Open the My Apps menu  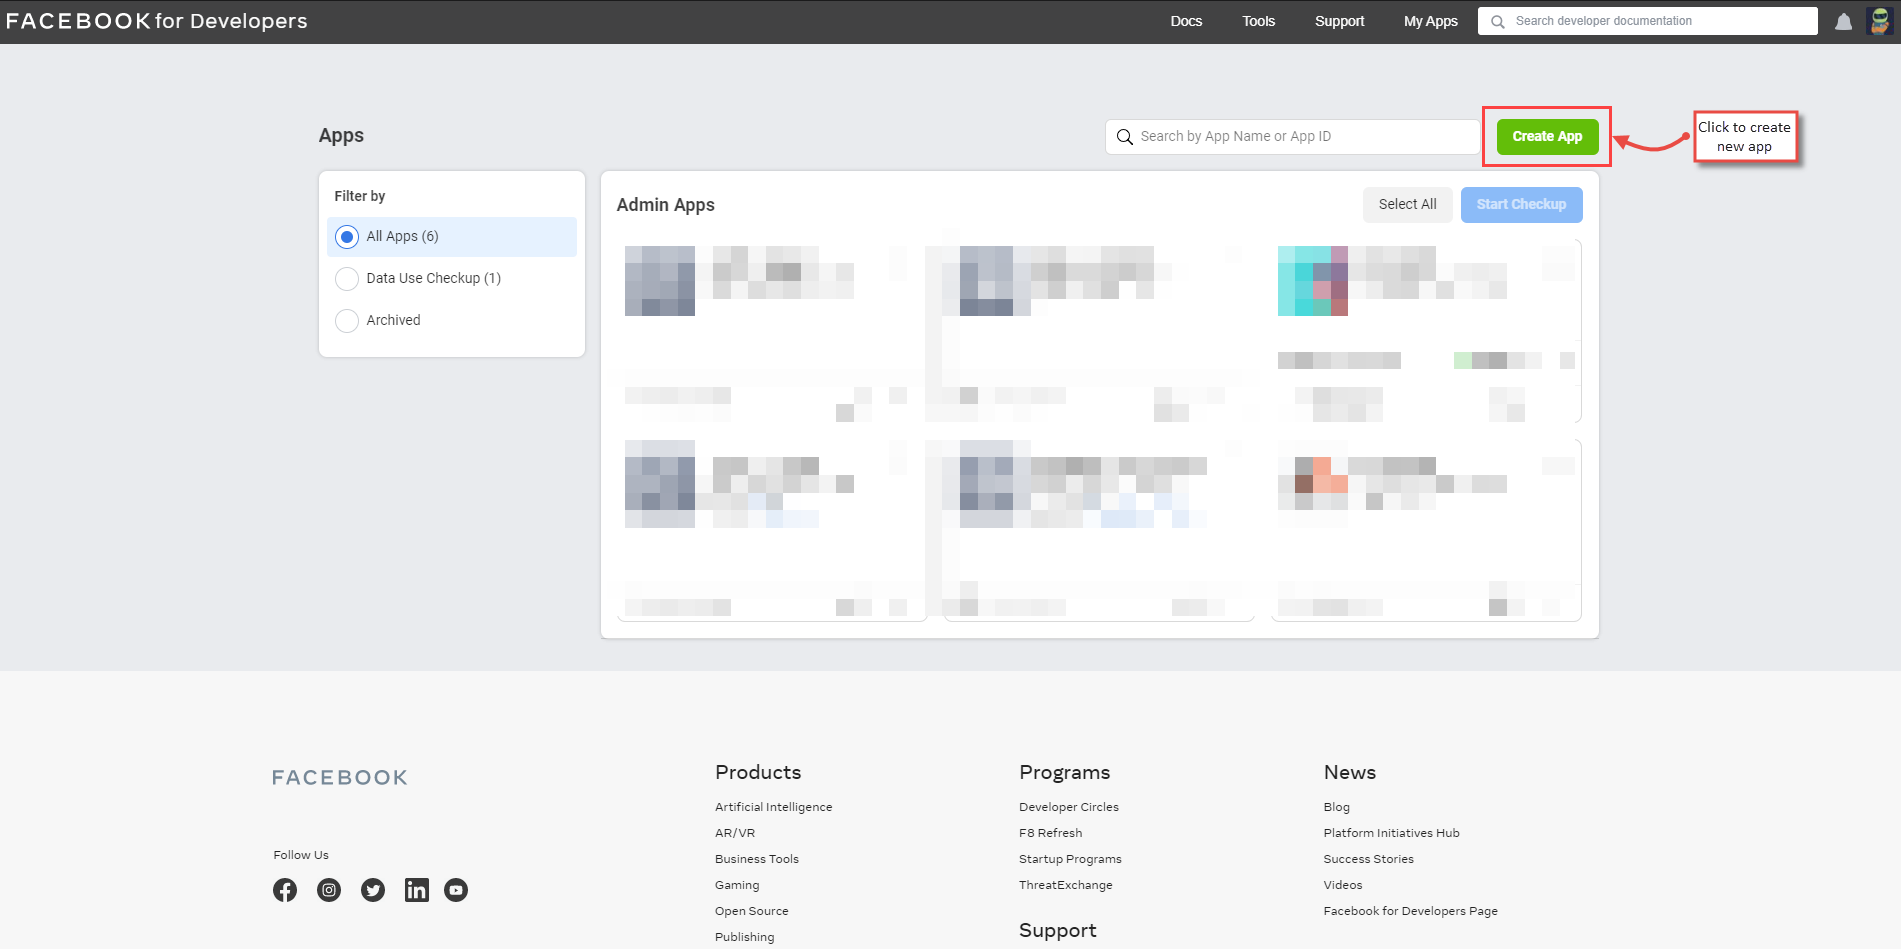click(x=1430, y=21)
